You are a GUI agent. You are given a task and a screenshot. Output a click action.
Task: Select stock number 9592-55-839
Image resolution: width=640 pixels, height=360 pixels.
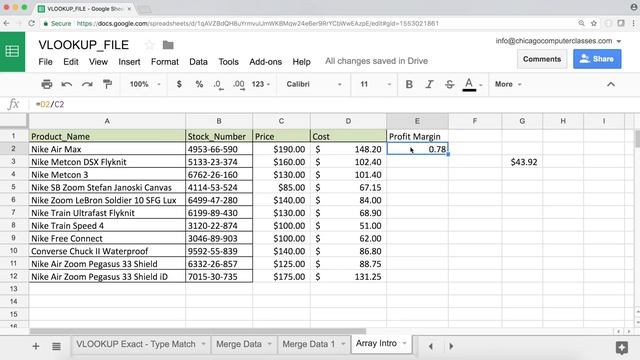point(219,251)
